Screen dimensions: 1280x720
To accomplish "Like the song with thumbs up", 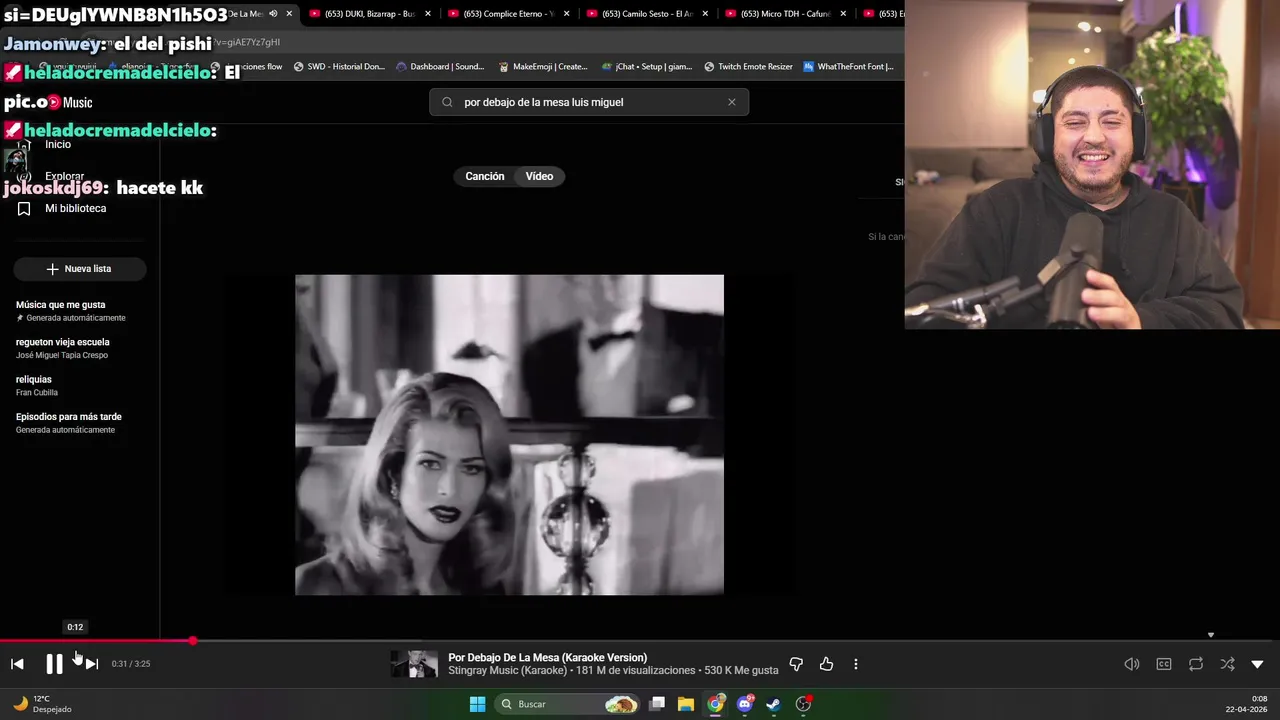I will coord(826,664).
